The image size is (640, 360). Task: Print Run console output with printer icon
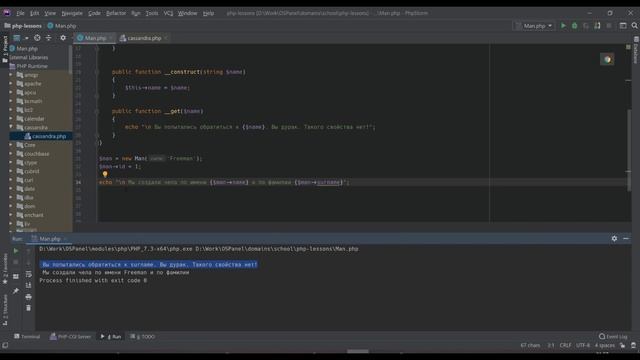coord(28,297)
